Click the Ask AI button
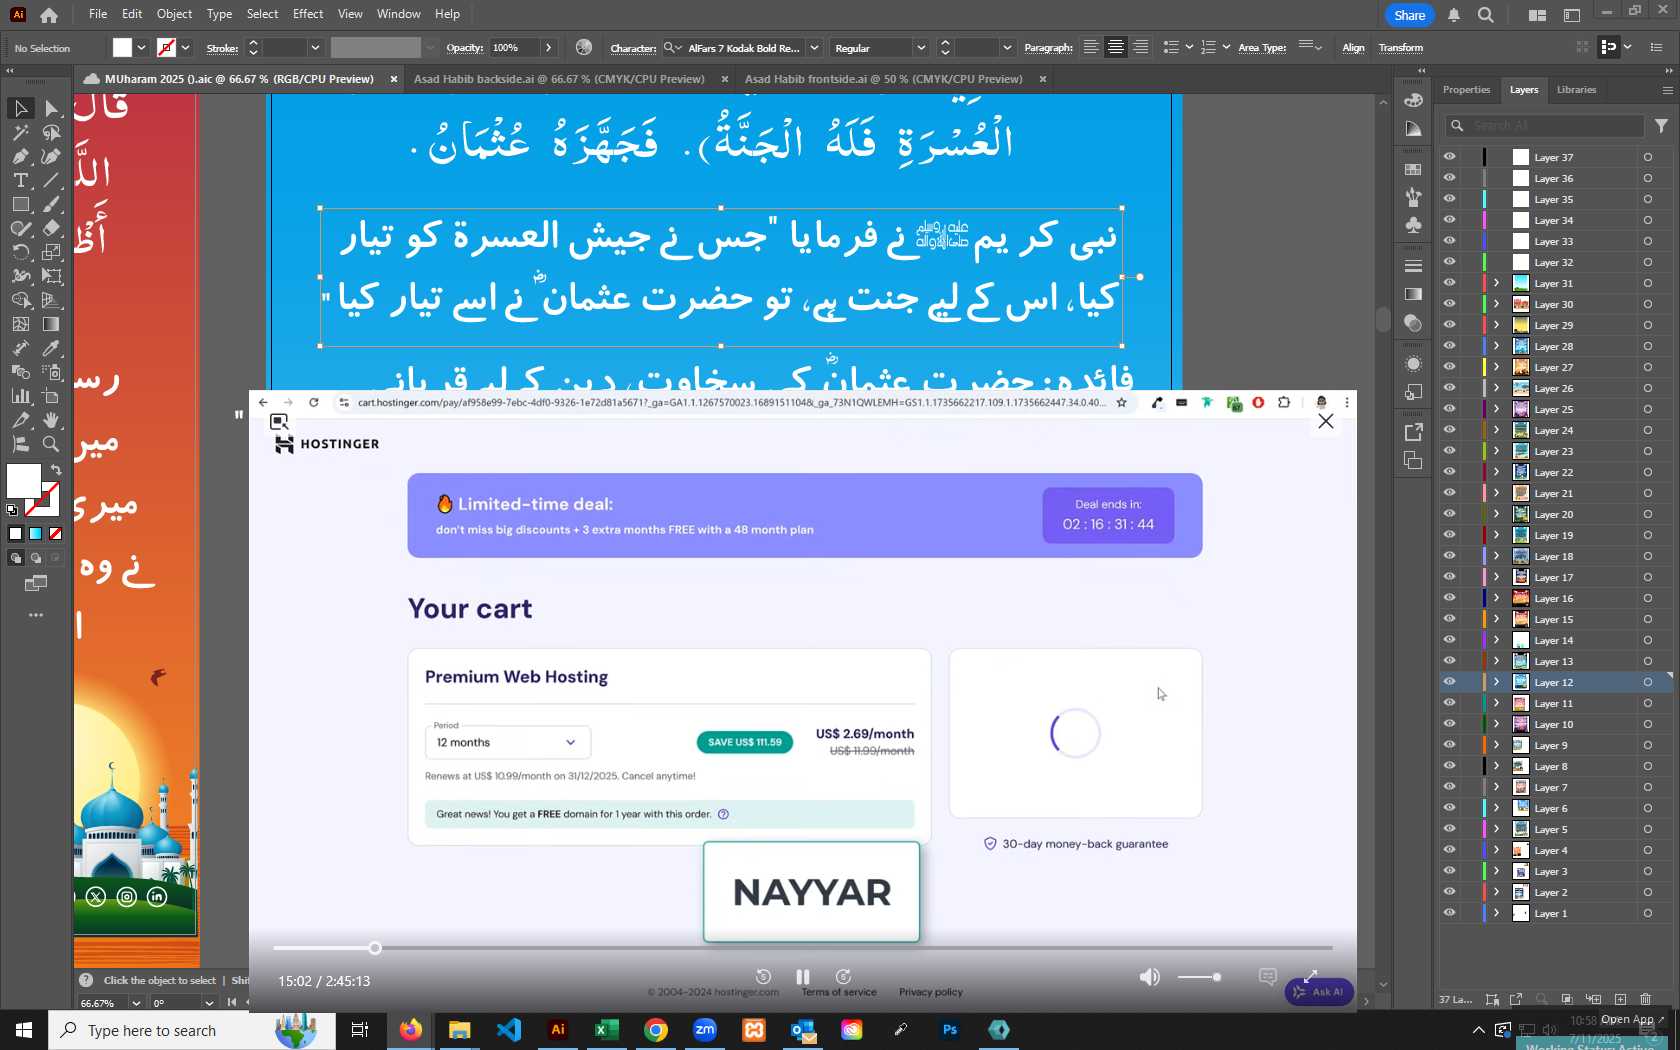 pos(1319,992)
